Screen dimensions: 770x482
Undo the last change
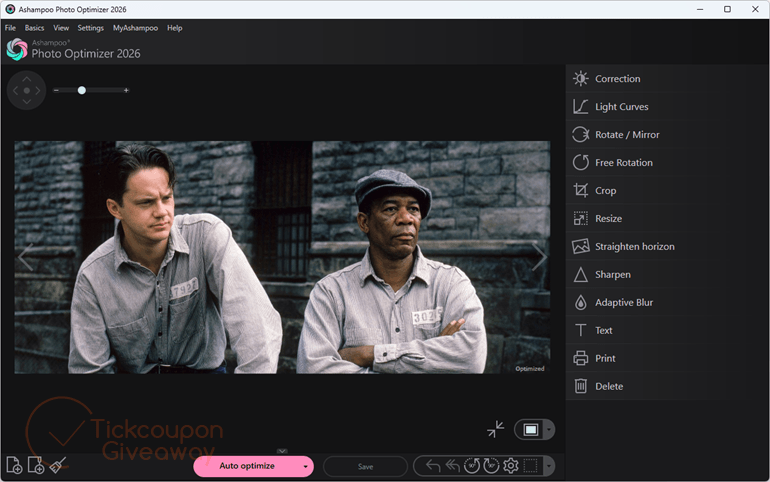pos(433,466)
